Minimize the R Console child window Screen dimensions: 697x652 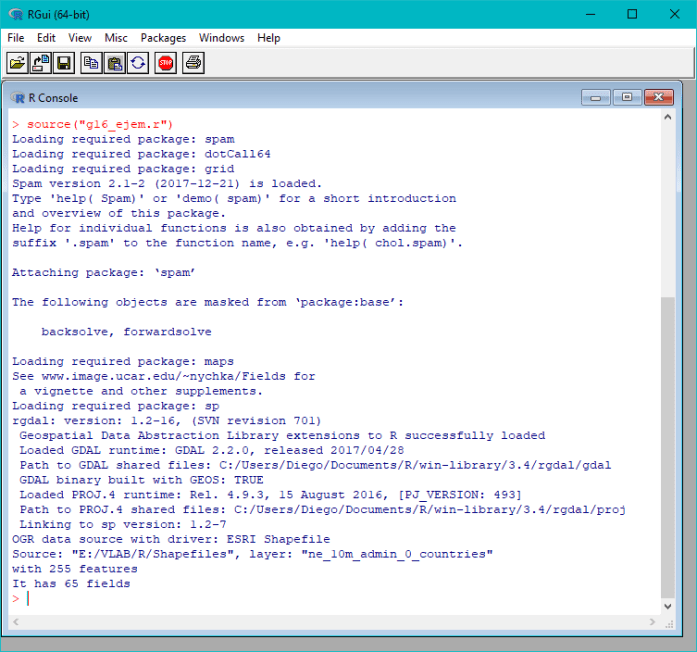click(x=596, y=97)
